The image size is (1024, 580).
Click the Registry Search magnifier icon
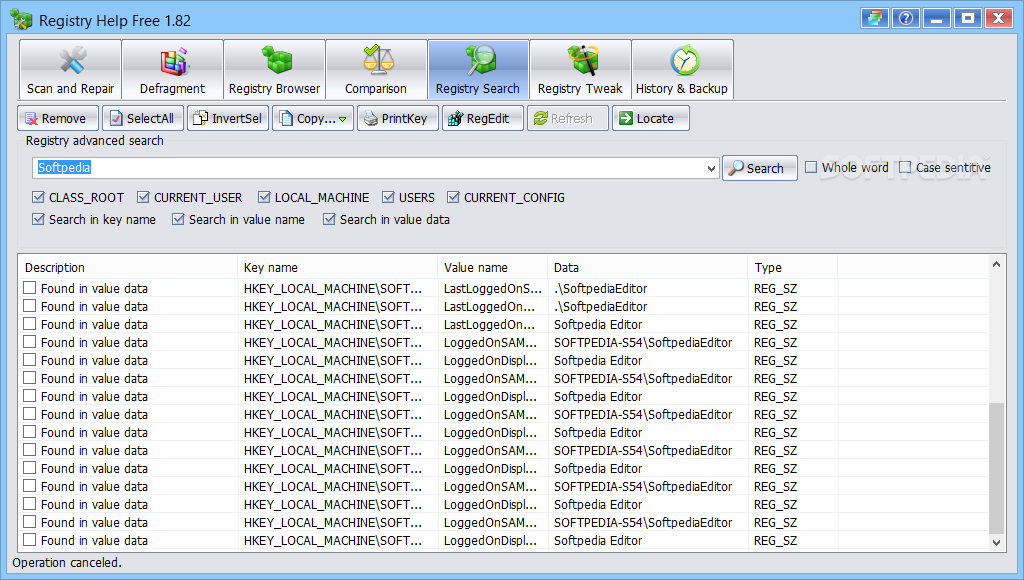(x=480, y=59)
